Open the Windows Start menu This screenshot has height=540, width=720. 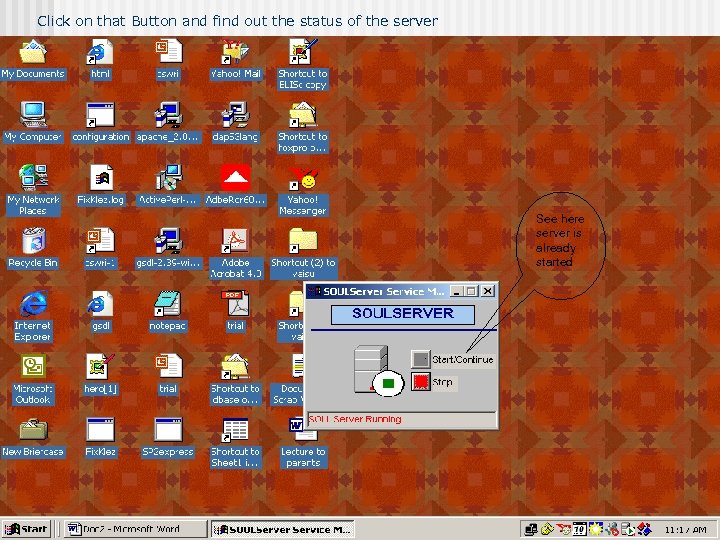tap(26, 529)
